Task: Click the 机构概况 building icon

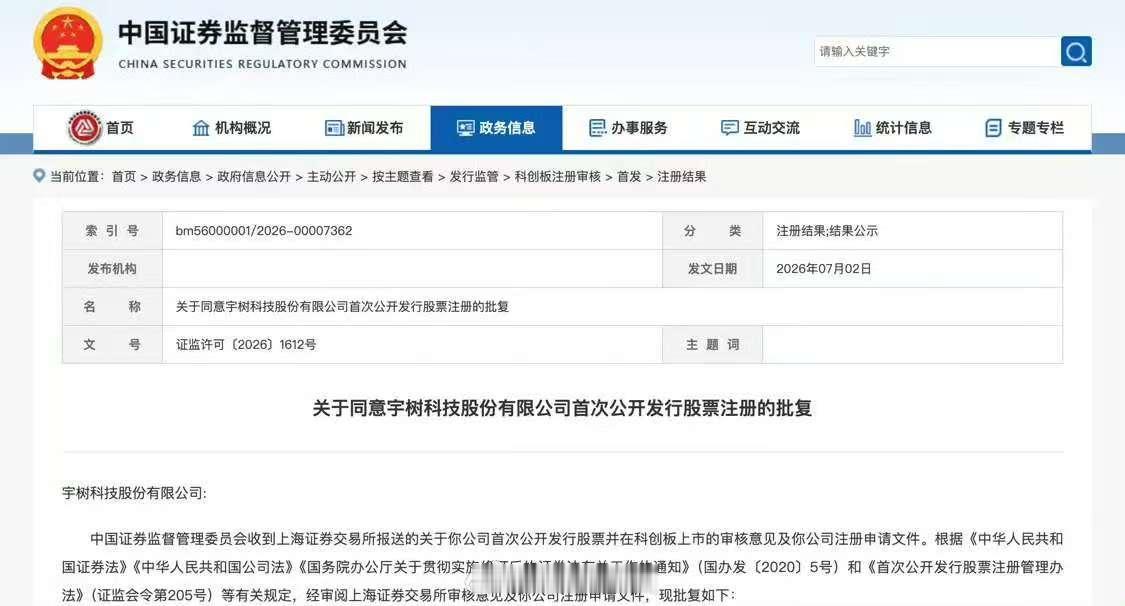Action: 201,128
